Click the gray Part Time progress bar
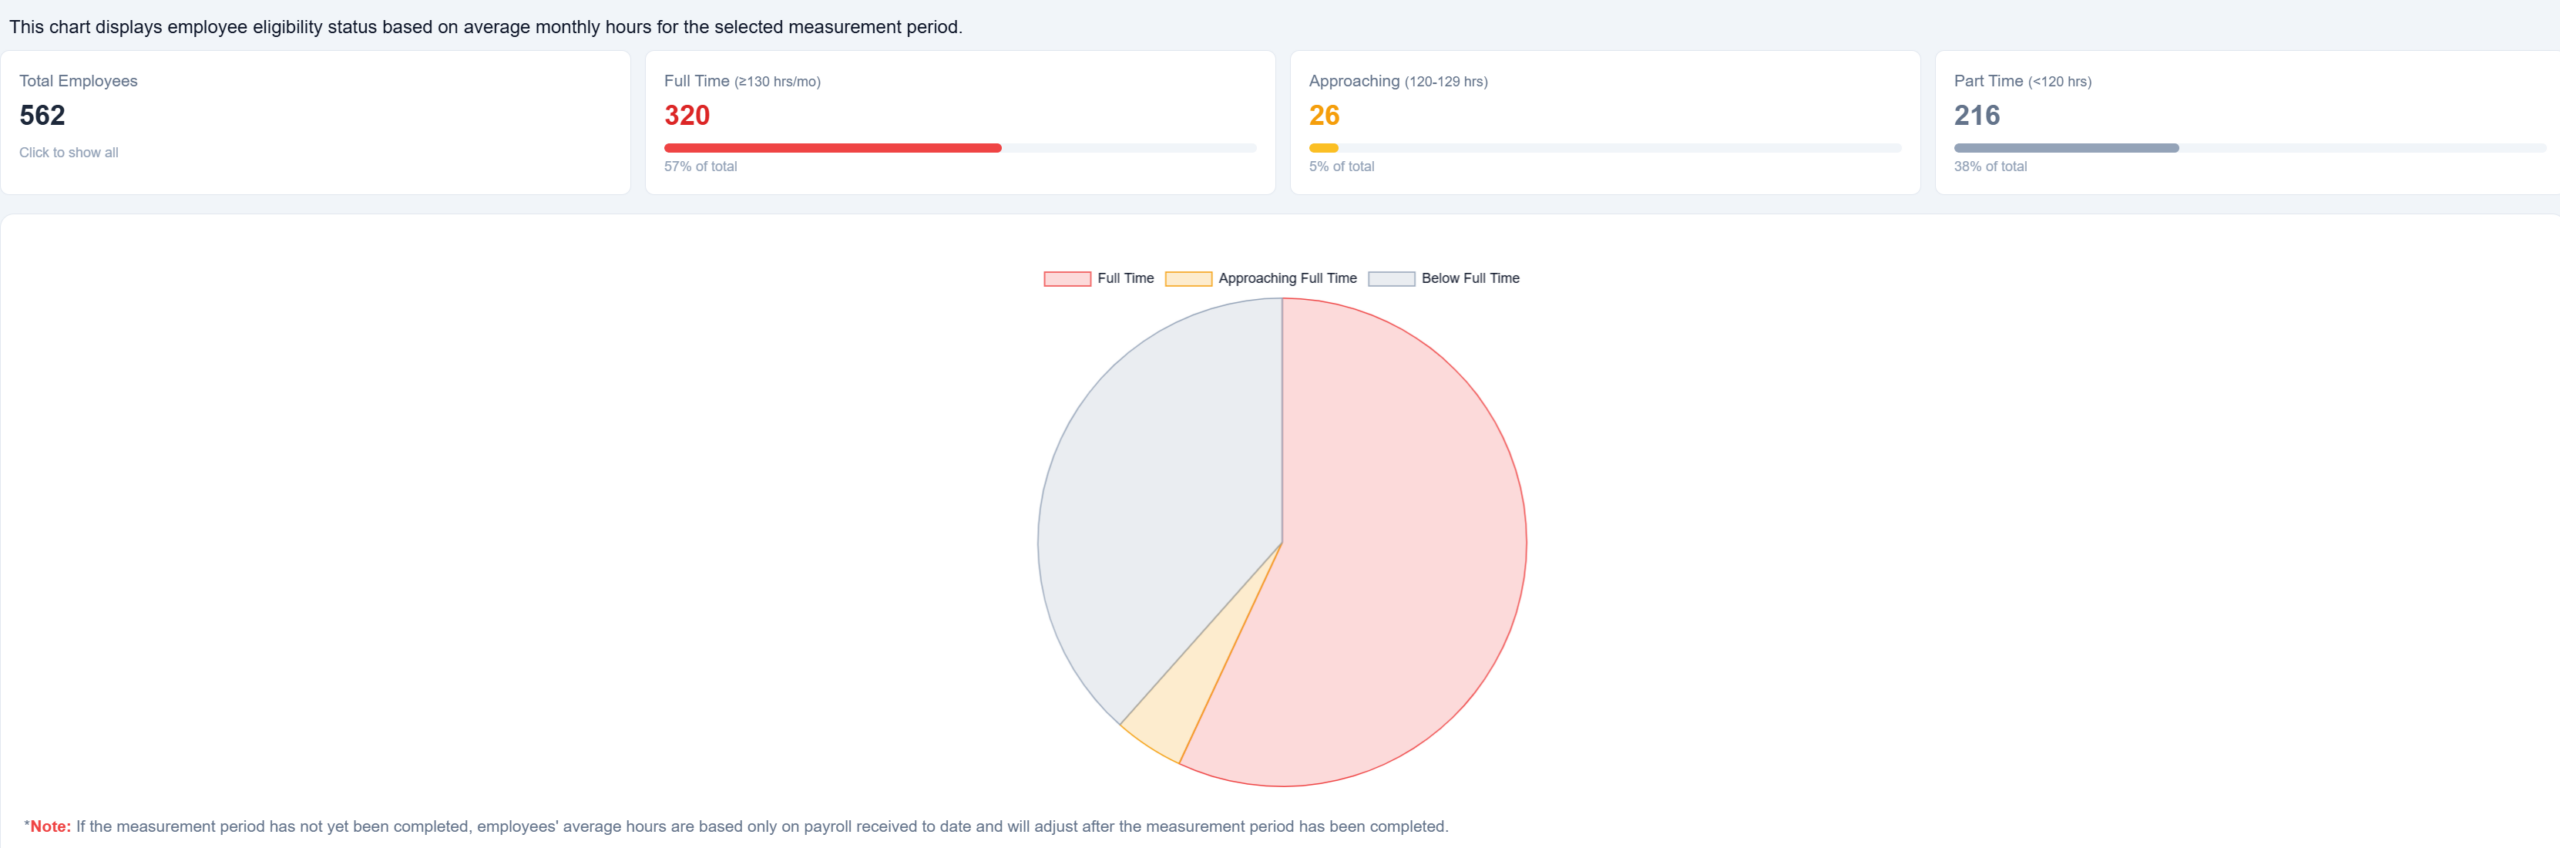 [x=2066, y=148]
